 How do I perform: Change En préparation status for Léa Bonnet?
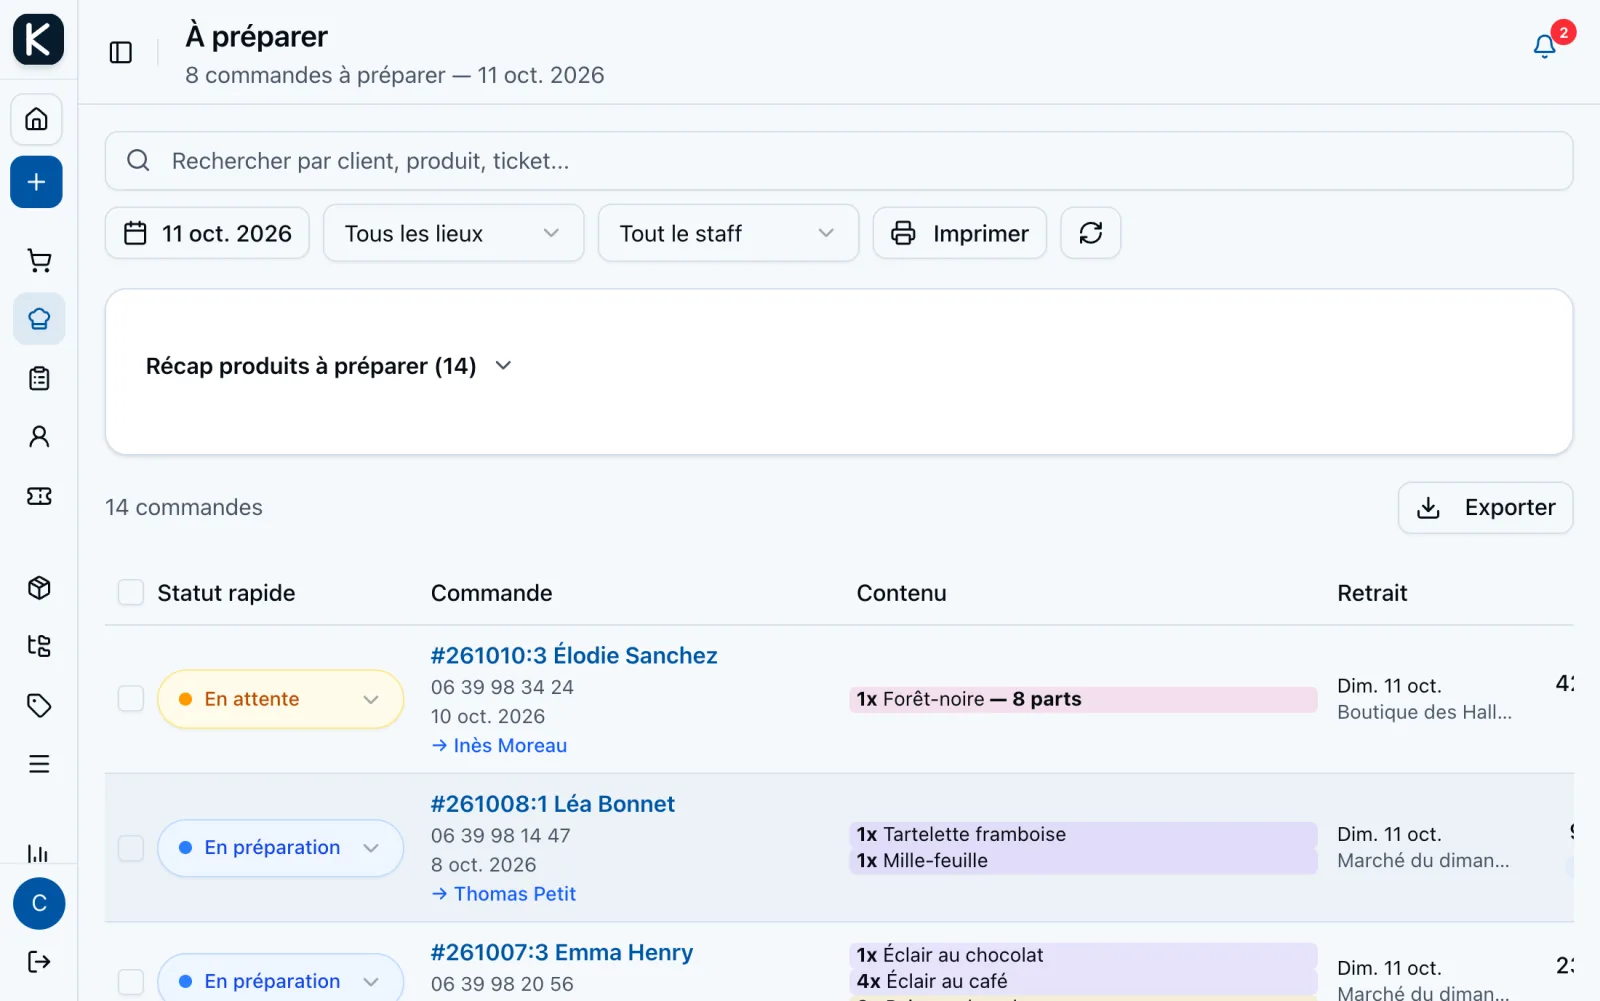280,848
